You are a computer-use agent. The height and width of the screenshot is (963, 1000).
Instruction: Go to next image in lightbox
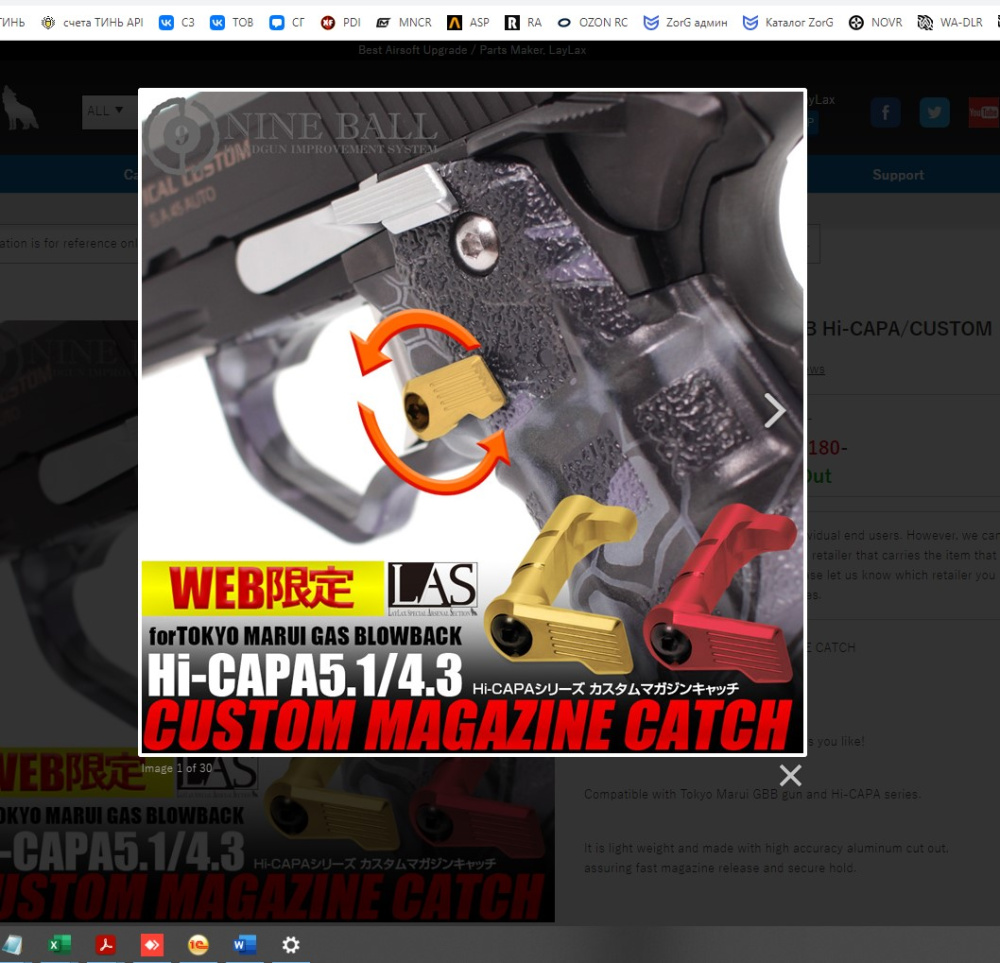(x=774, y=410)
